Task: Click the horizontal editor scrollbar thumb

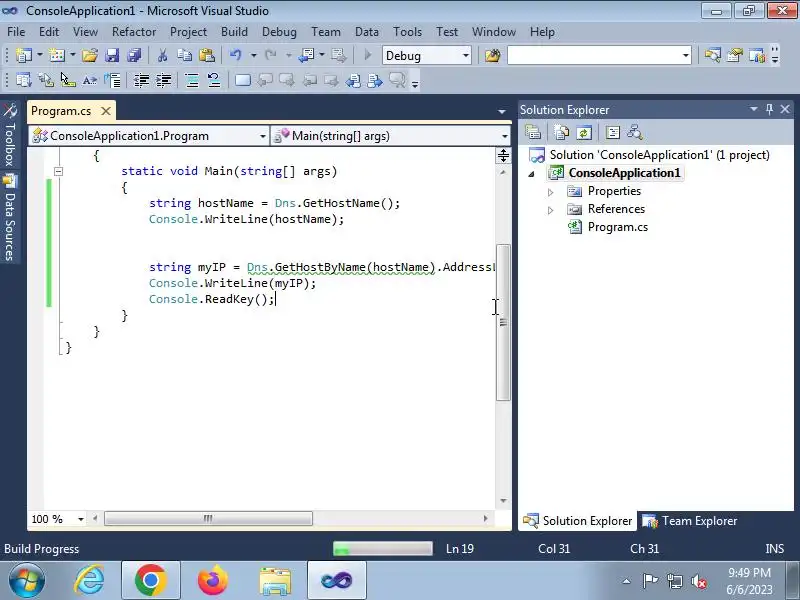Action: (208, 519)
